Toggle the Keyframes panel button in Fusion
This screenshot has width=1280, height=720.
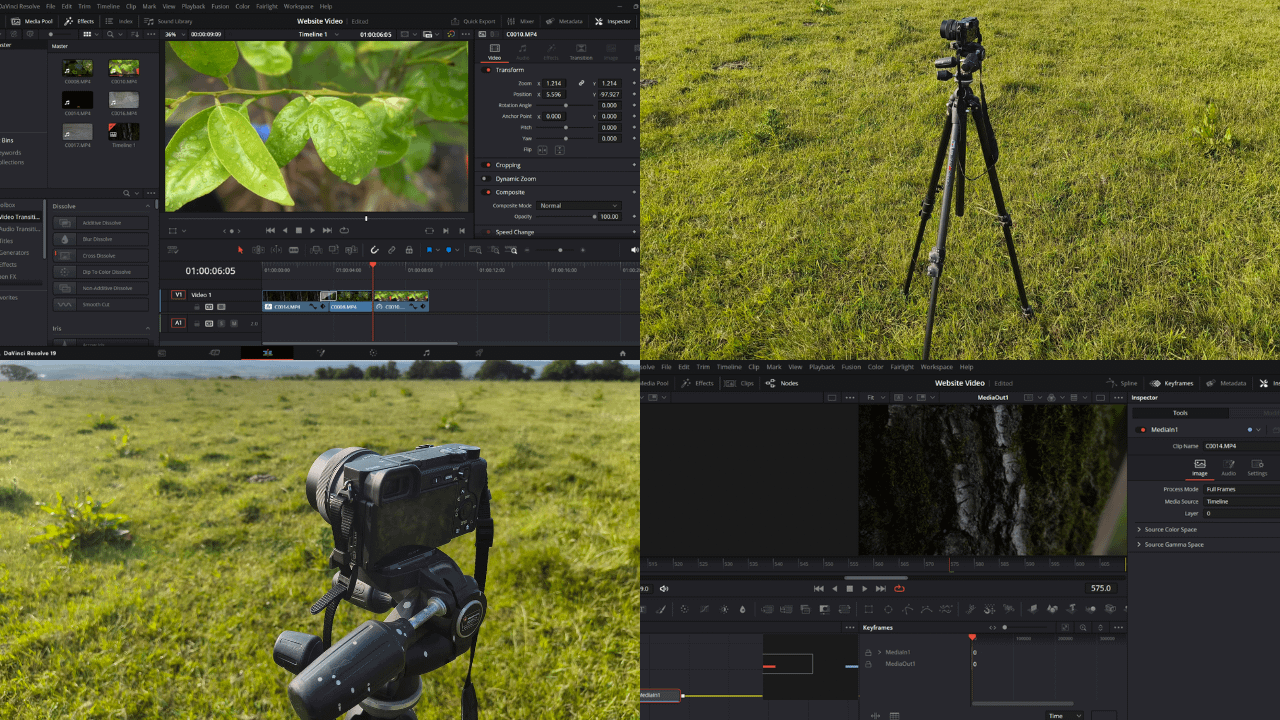[1172, 383]
